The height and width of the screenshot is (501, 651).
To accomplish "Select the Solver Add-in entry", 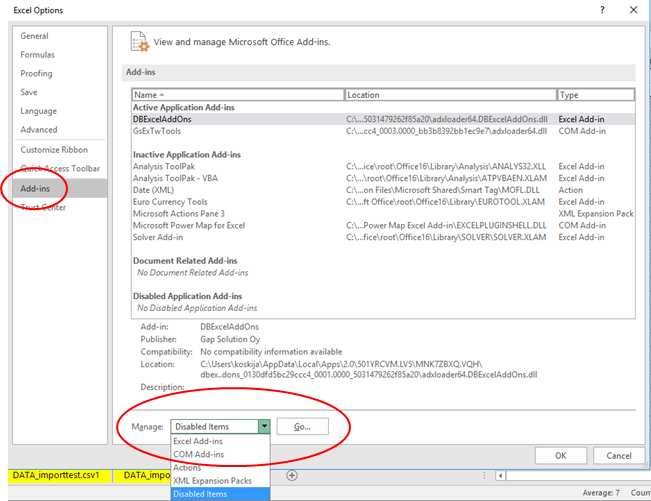I will coord(158,236).
